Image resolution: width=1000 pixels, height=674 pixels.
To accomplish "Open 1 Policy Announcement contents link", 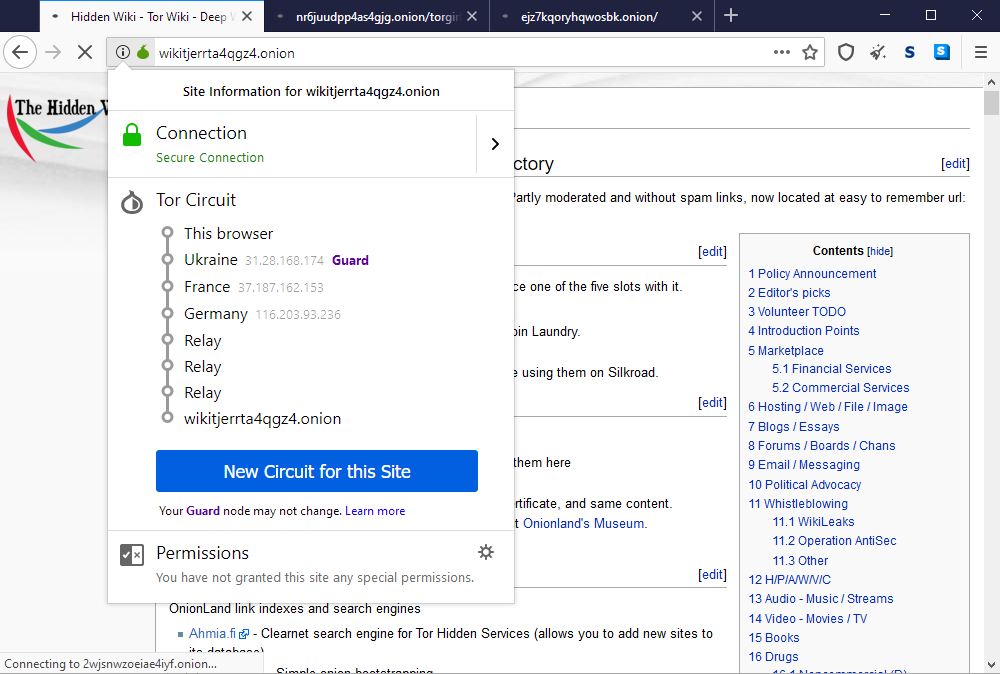I will (812, 274).
